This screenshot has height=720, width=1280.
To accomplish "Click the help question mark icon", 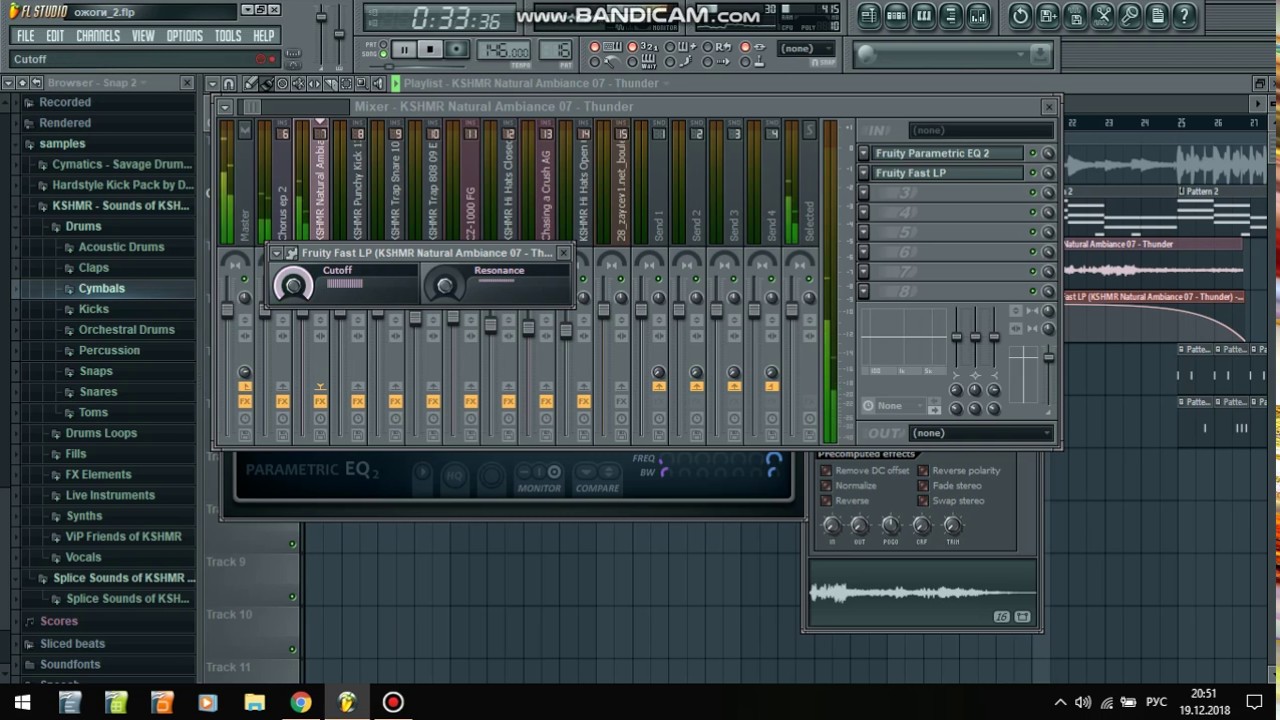I will pyautogui.click(x=1184, y=16).
